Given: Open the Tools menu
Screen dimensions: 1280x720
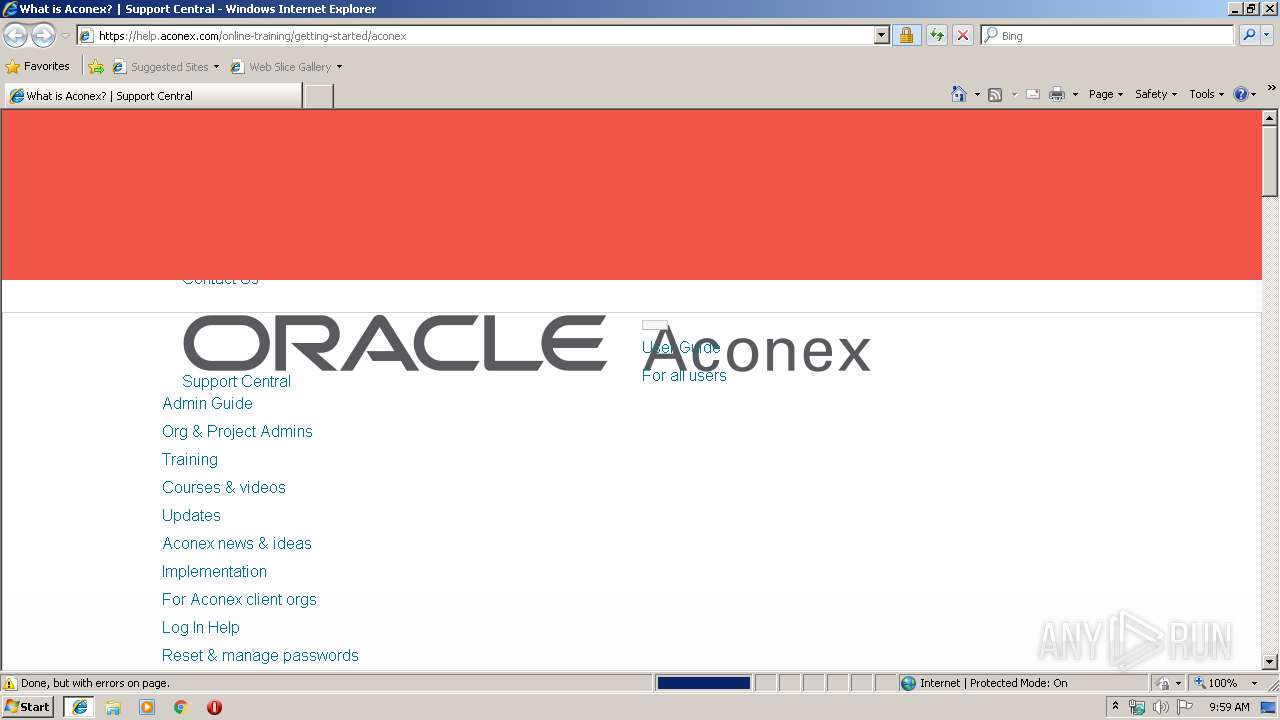Looking at the screenshot, I should 1206,94.
